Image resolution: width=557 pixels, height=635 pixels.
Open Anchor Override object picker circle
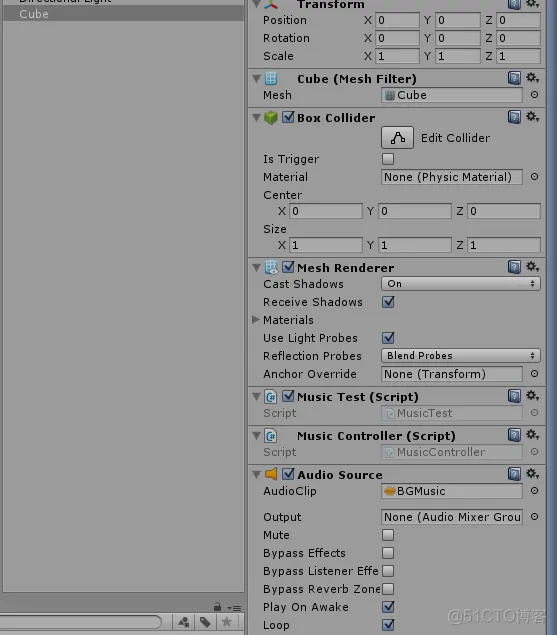click(x=534, y=374)
